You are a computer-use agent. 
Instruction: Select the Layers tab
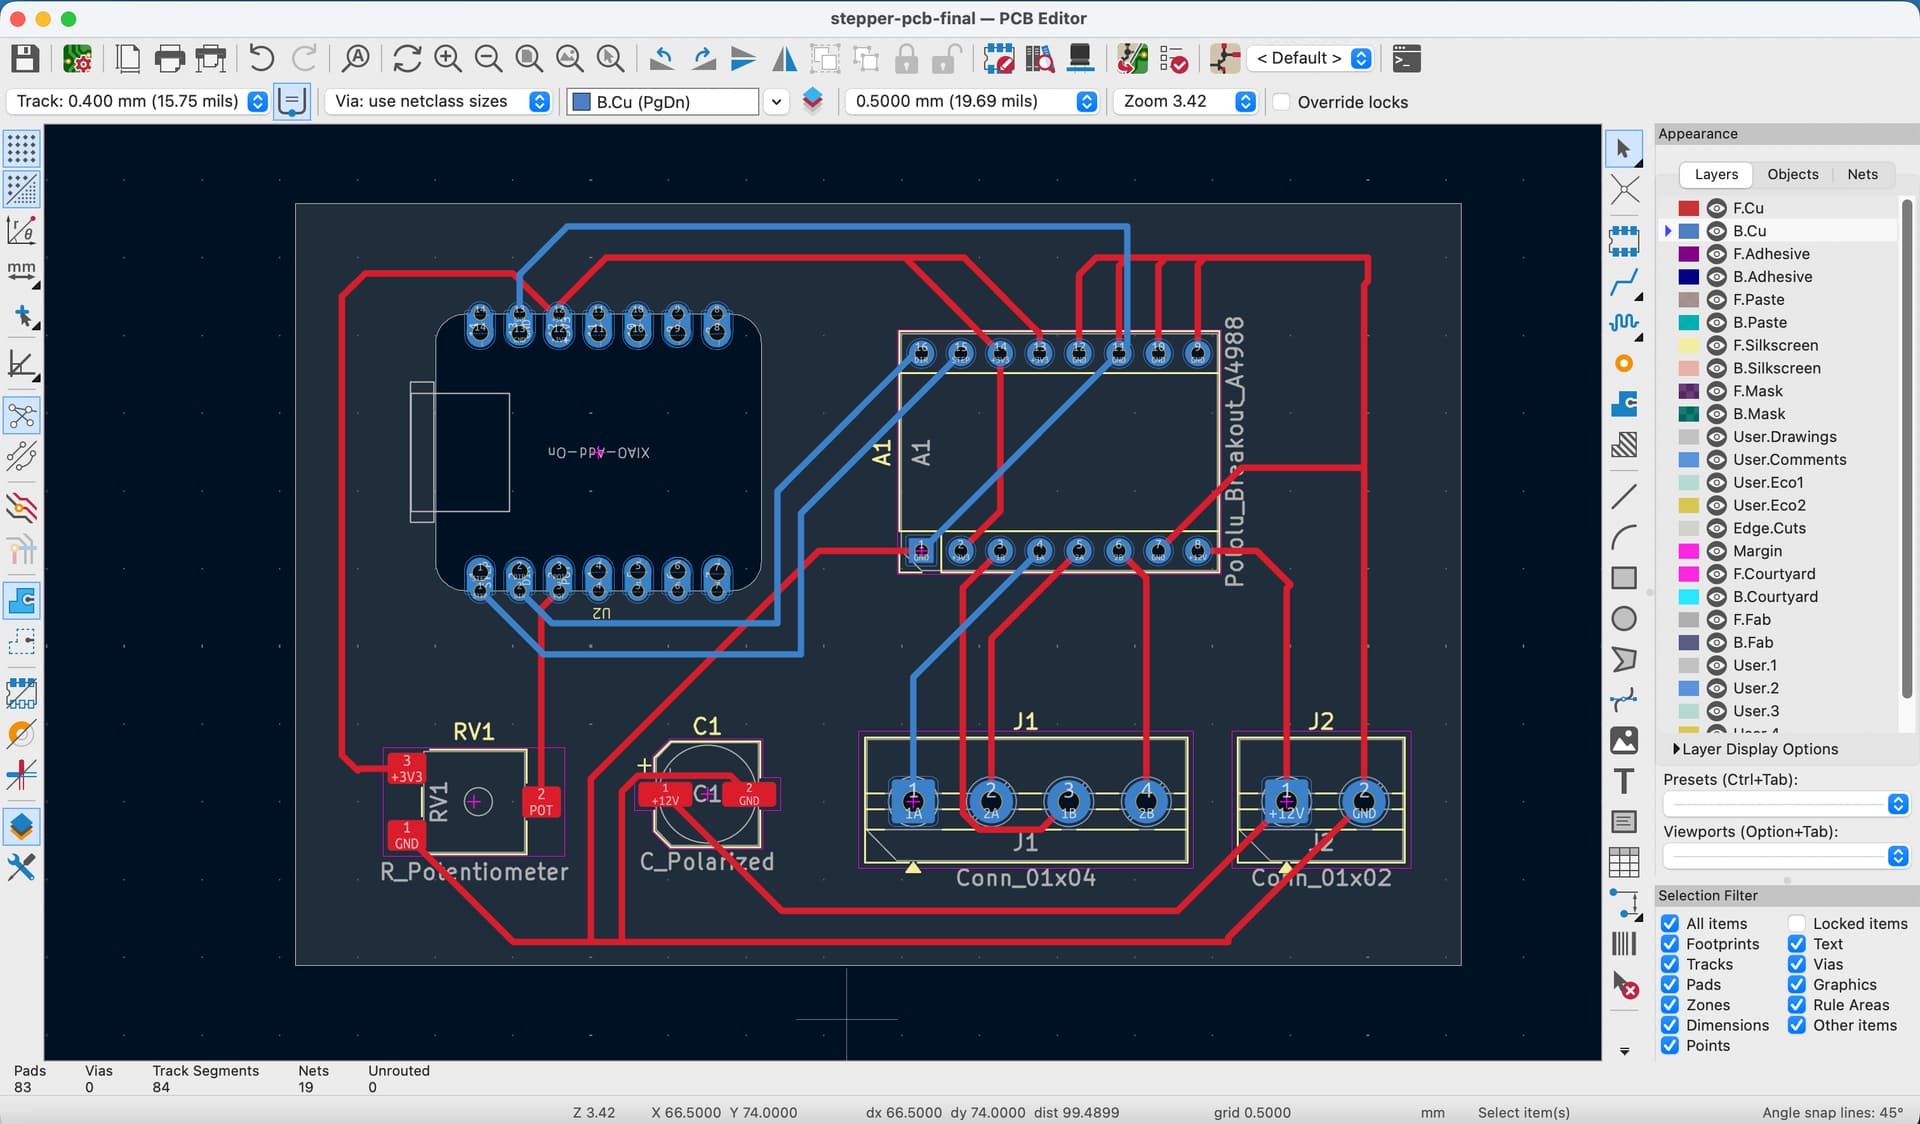coord(1716,174)
